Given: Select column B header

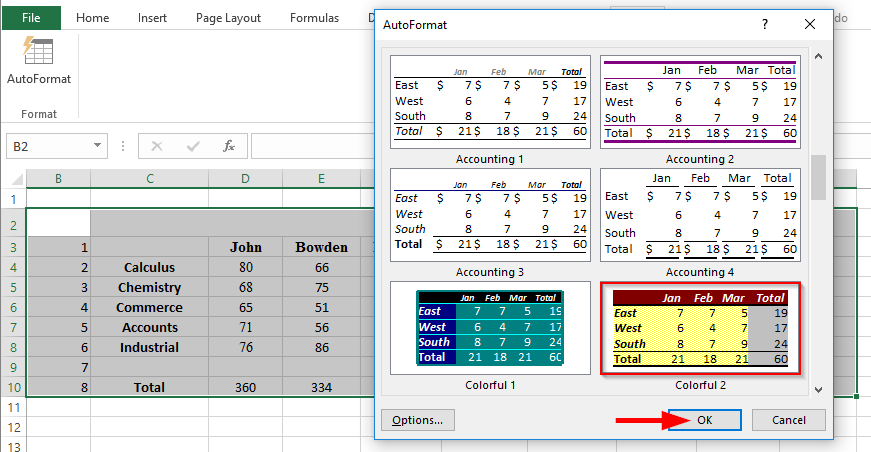Looking at the screenshot, I should click(x=58, y=179).
